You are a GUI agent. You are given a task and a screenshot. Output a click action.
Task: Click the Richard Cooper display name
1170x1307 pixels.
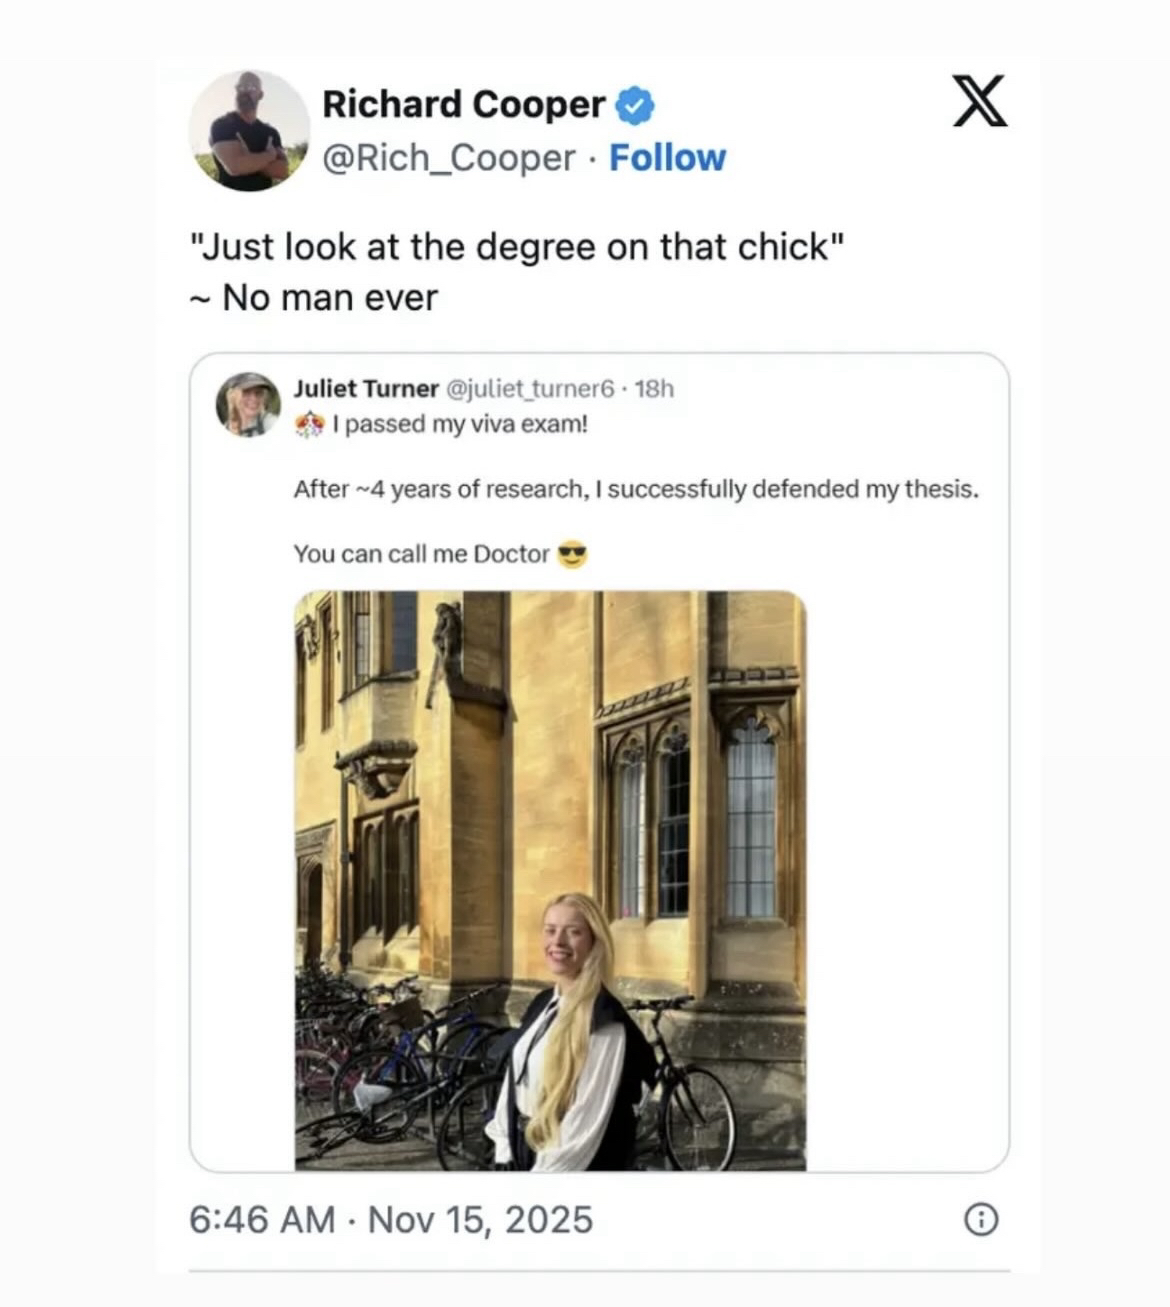click(463, 104)
